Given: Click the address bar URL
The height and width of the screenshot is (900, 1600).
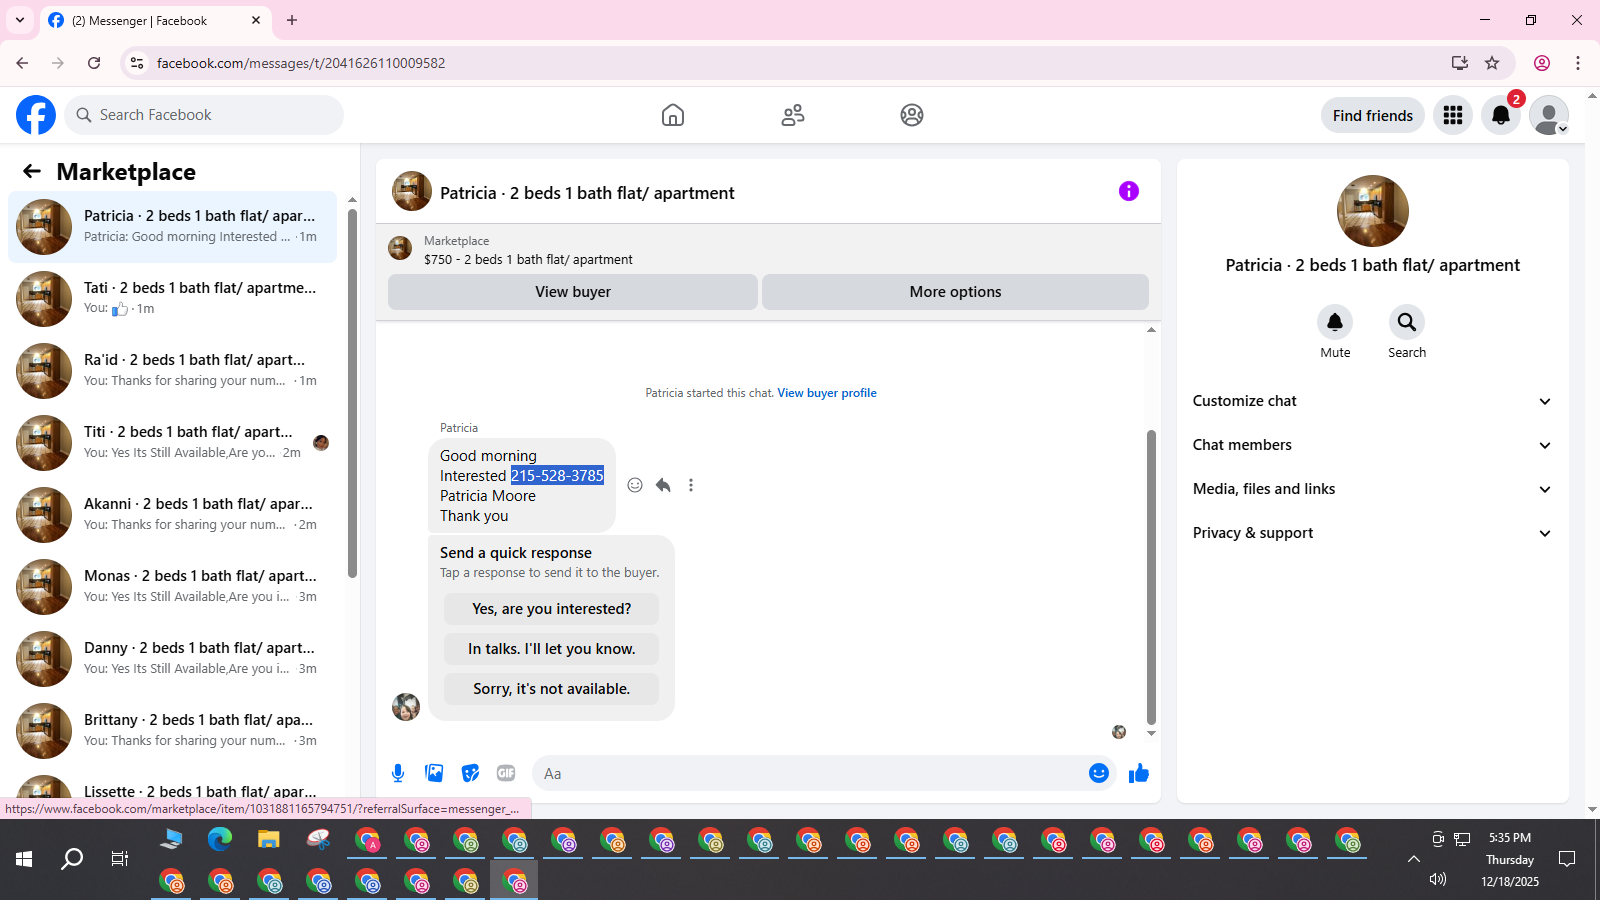Looking at the screenshot, I should [301, 63].
